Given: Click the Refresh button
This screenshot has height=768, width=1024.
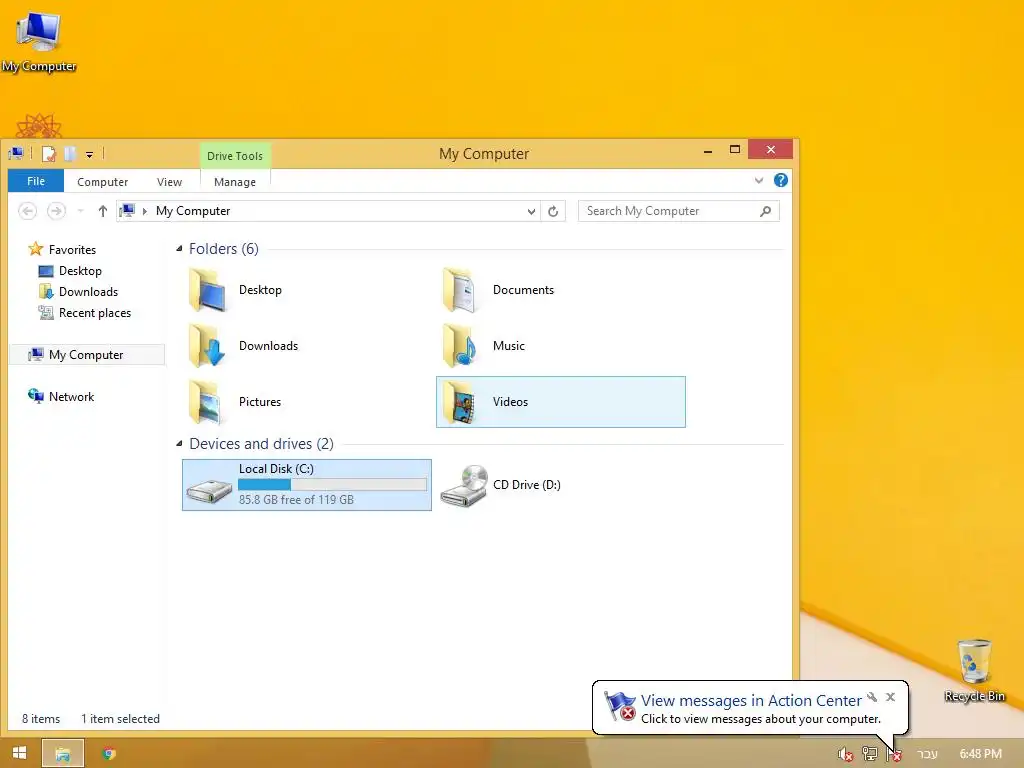Looking at the screenshot, I should tap(553, 212).
